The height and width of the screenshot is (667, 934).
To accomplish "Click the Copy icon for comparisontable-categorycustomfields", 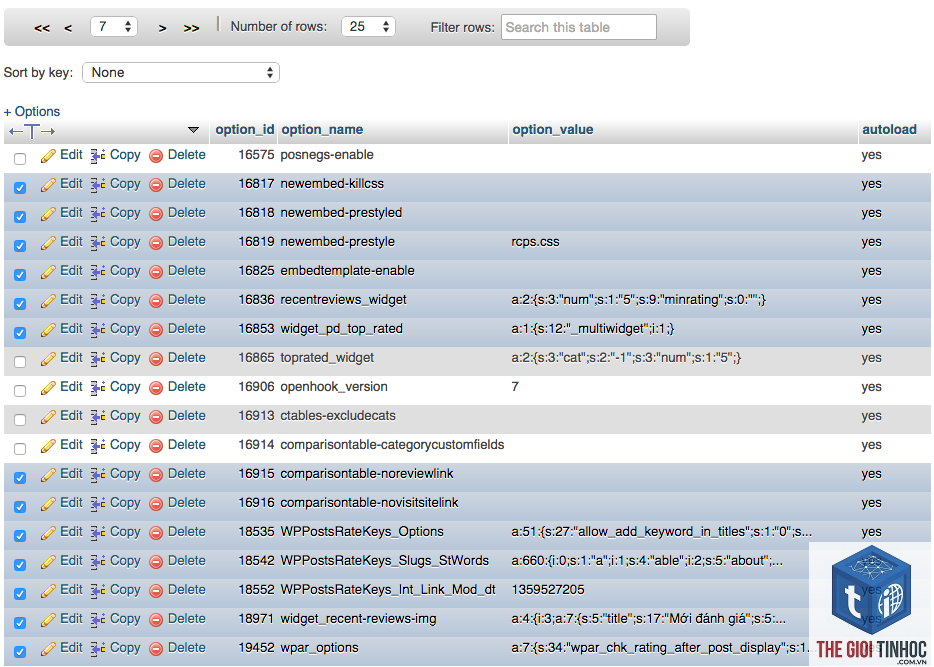I will coord(98,446).
